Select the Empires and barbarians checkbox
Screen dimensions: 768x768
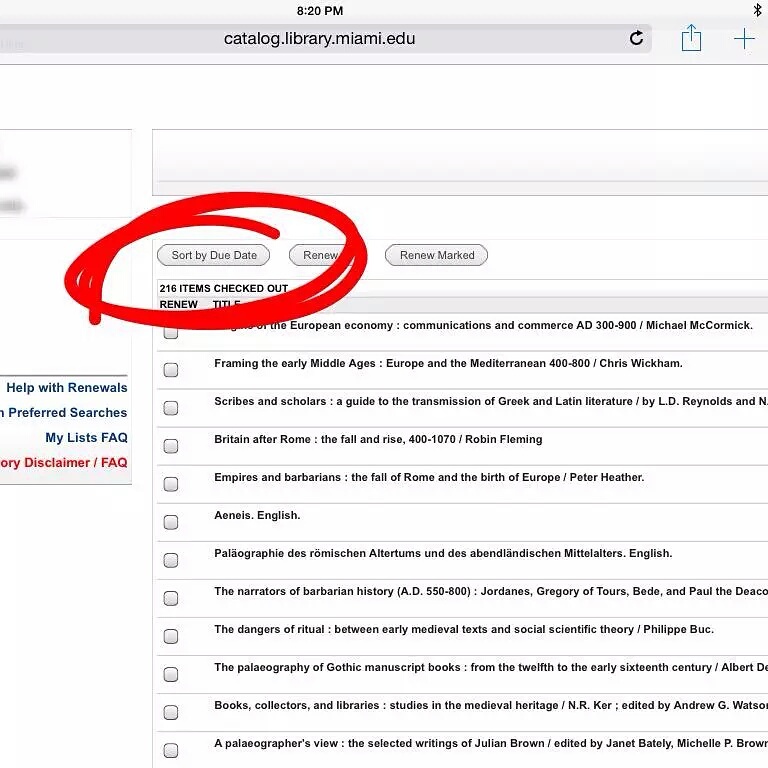pos(171,484)
